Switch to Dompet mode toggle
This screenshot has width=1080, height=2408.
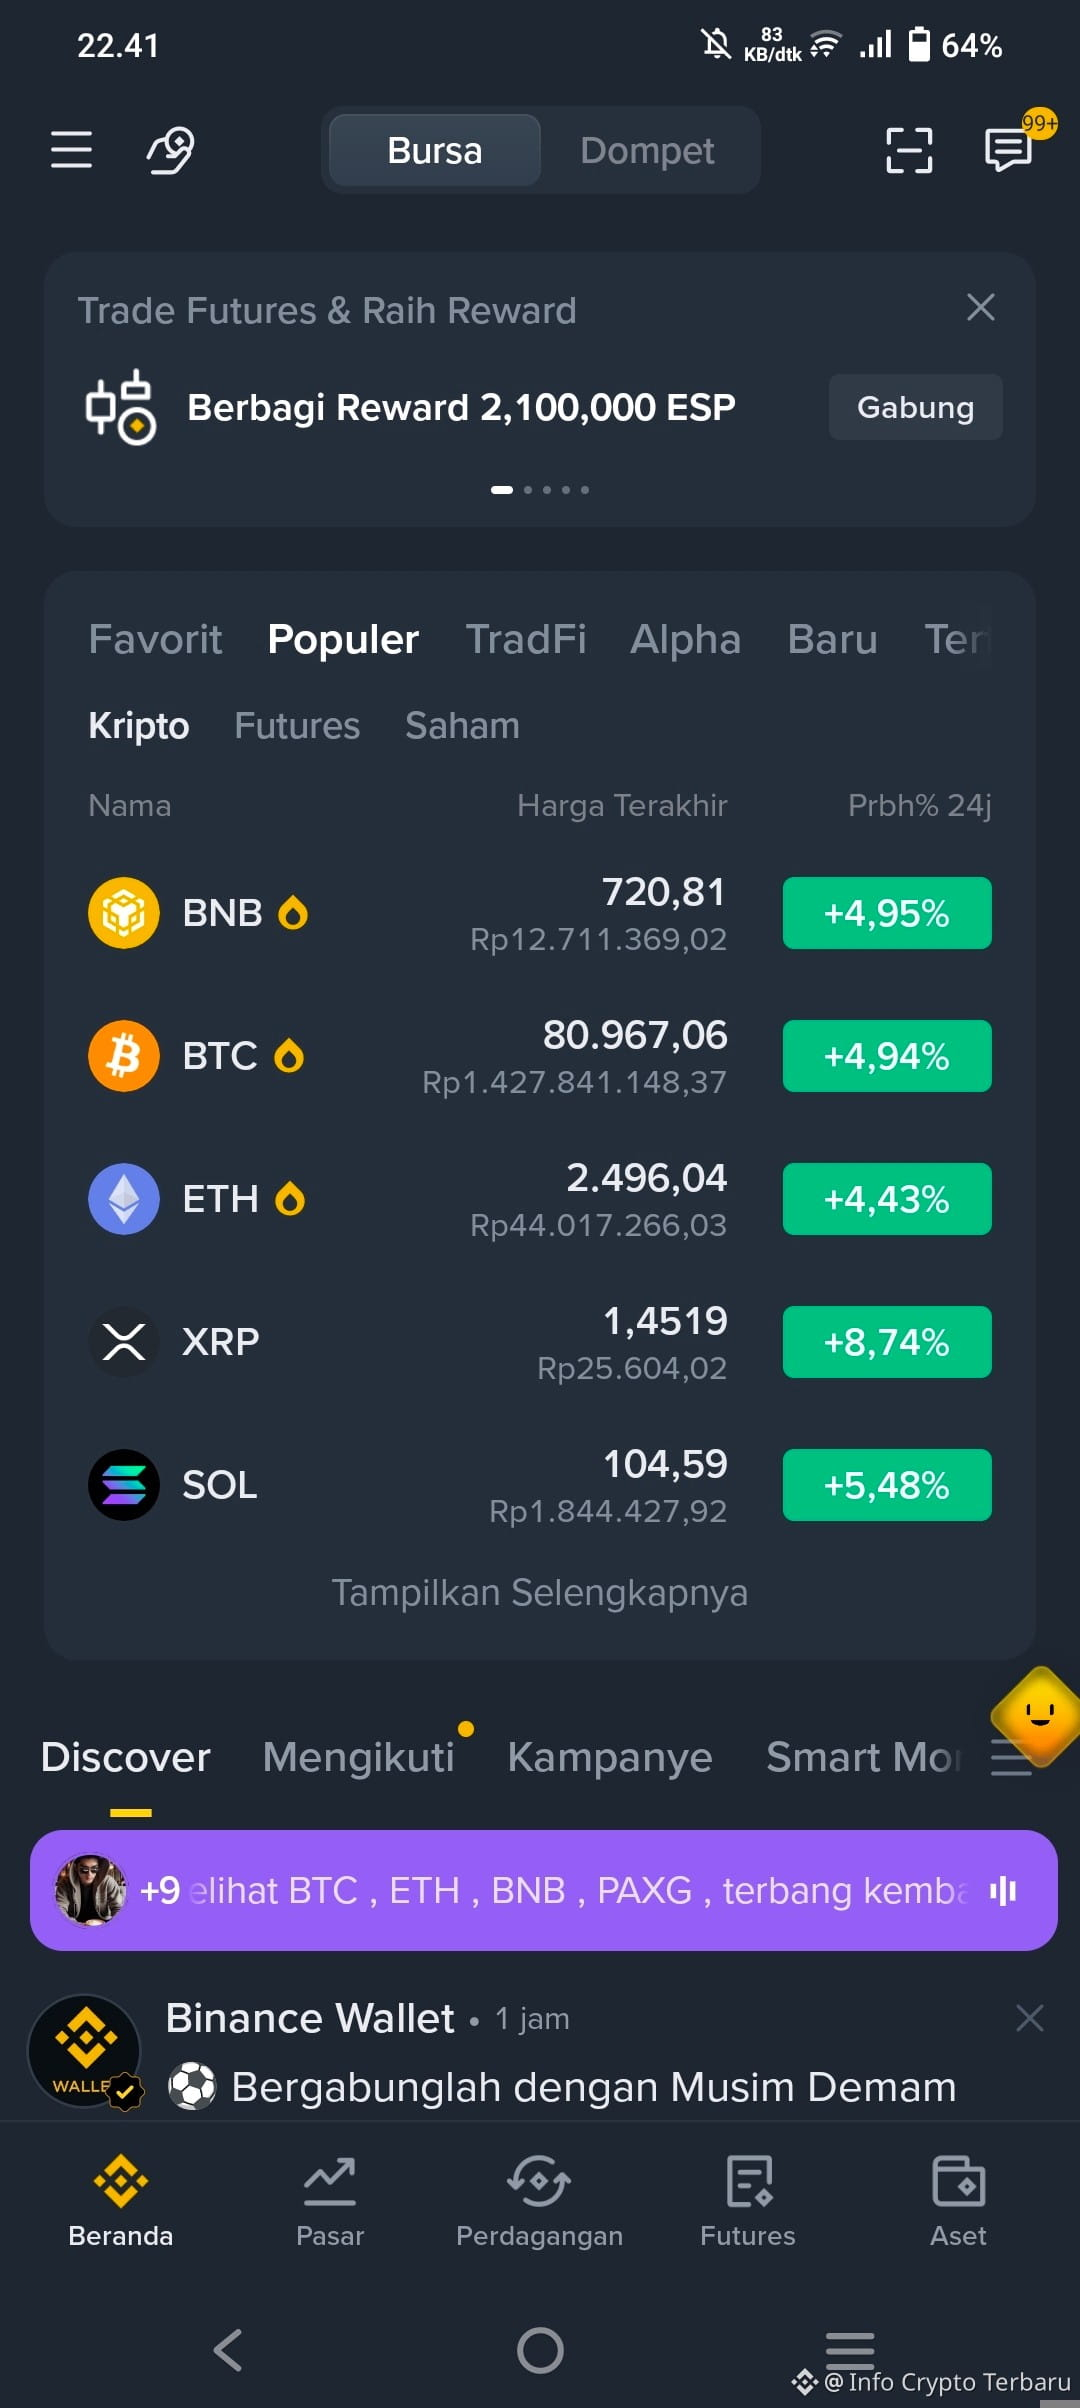[647, 151]
